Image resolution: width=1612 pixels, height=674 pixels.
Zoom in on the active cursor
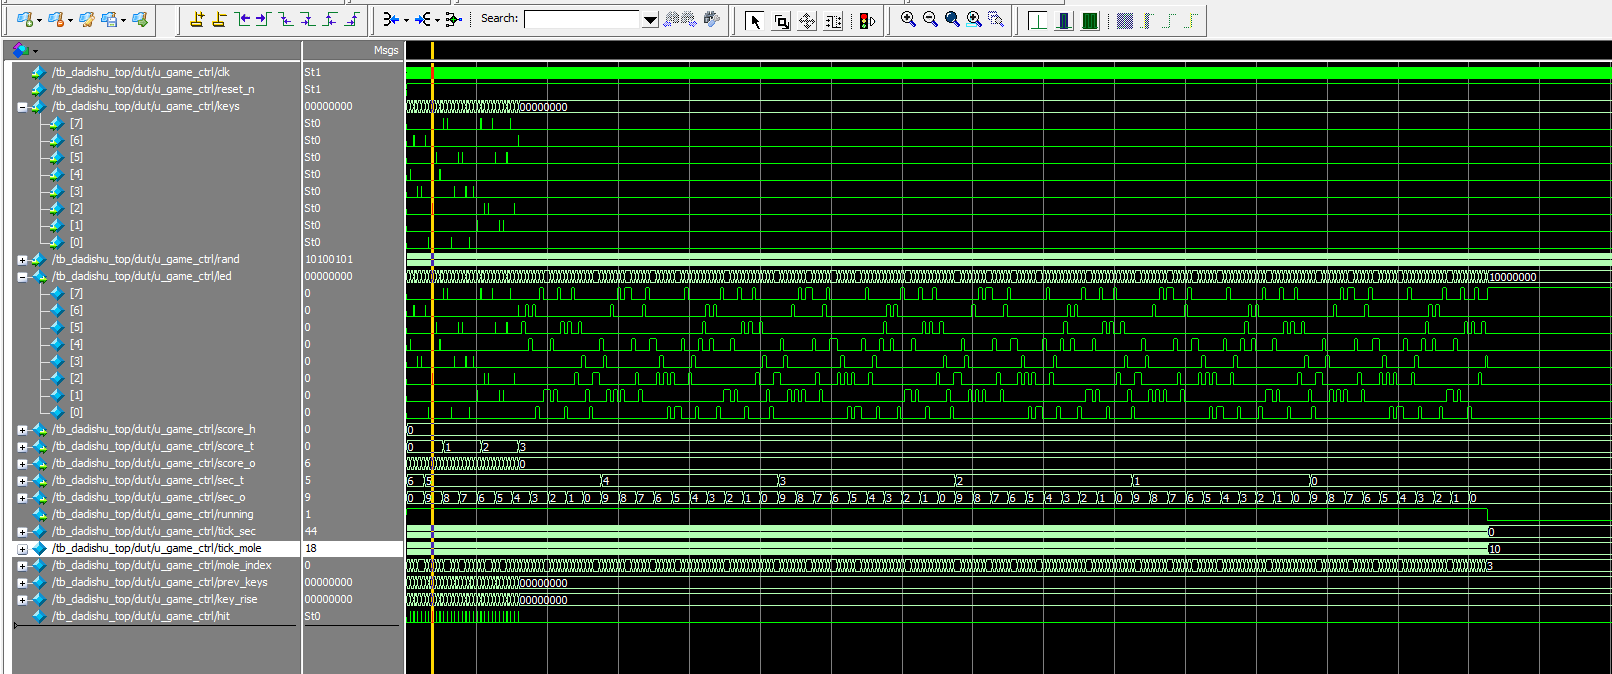point(974,19)
